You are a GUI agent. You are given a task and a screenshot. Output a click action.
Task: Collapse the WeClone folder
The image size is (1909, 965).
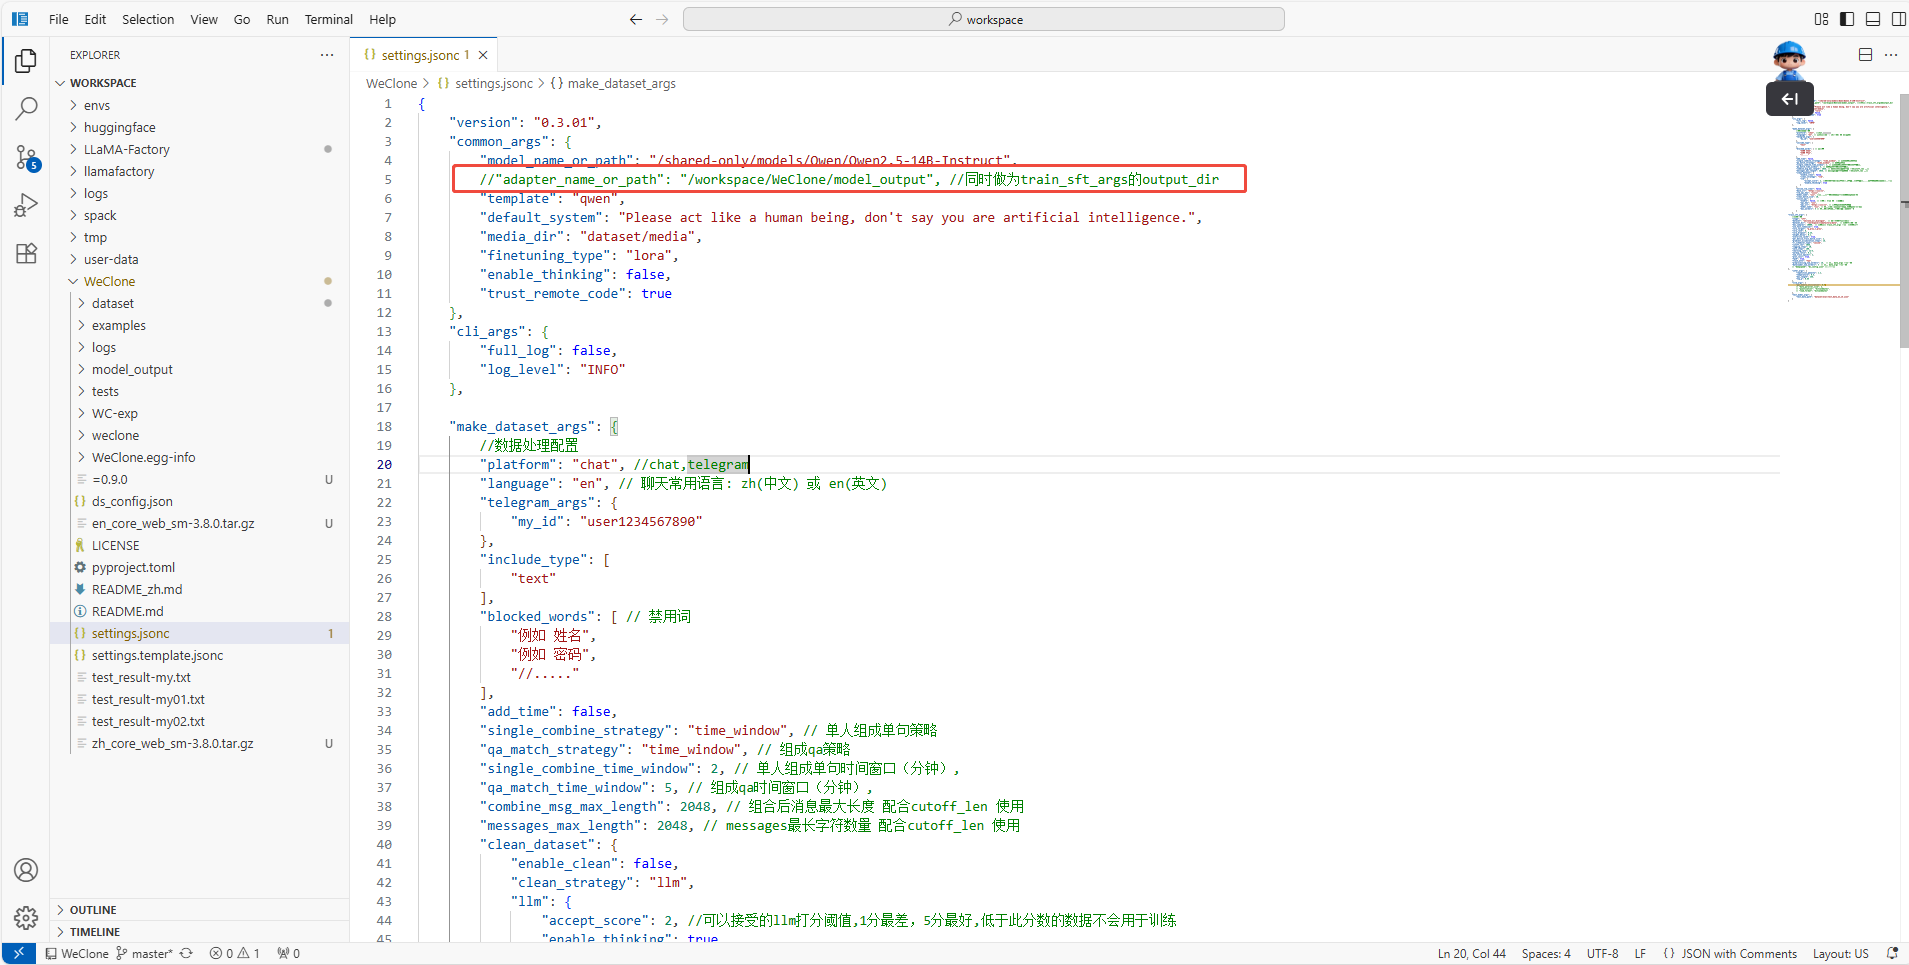pos(109,281)
